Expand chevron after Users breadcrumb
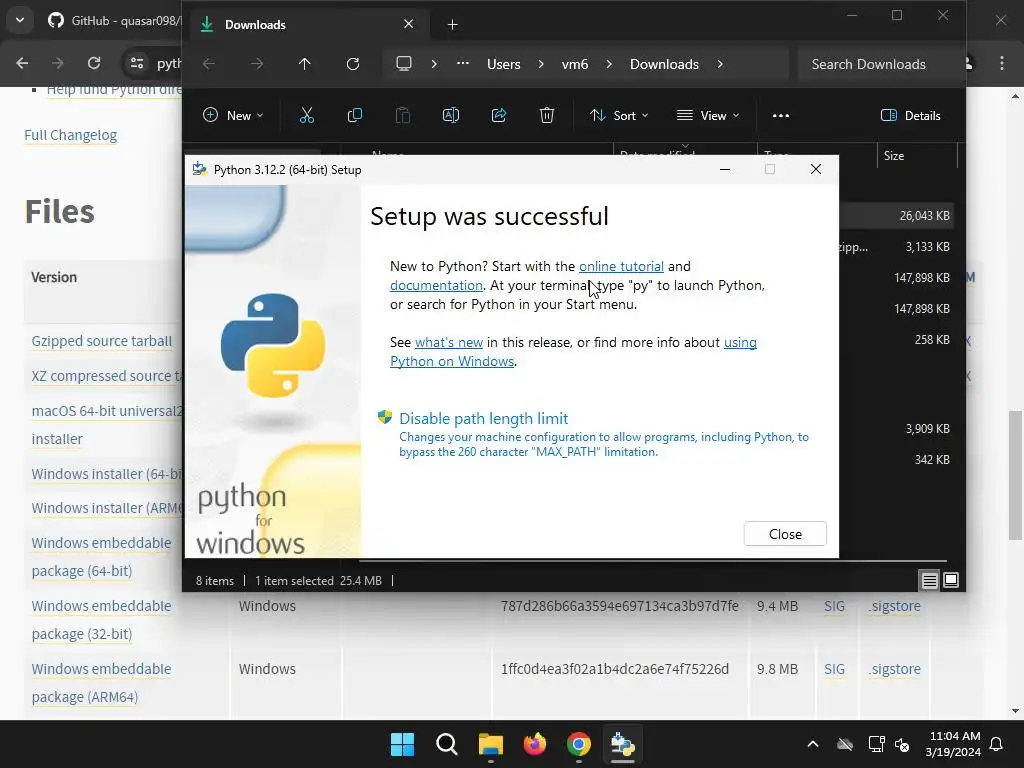Viewport: 1024px width, 768px height. point(541,64)
